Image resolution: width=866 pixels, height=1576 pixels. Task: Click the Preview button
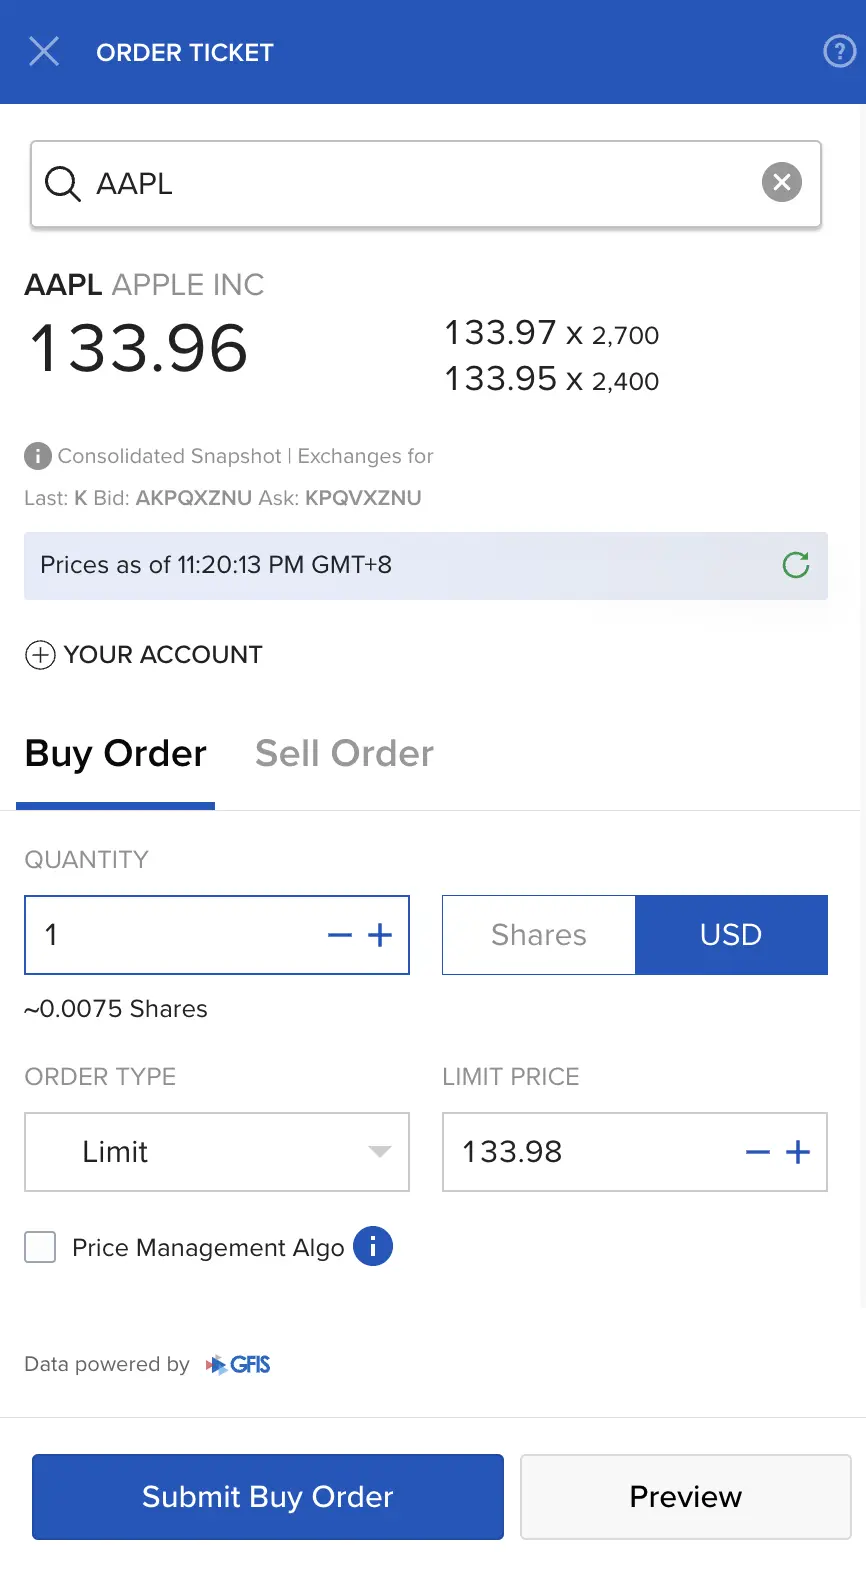686,1497
